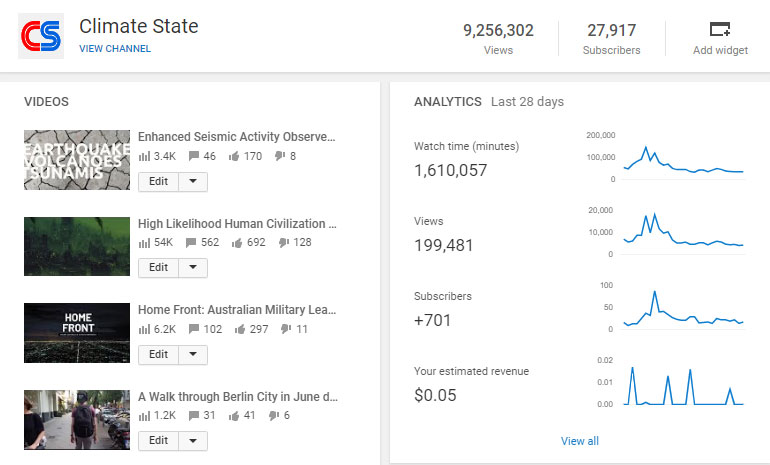Open Edit dropdown arrow for Berlin City video

point(193,441)
